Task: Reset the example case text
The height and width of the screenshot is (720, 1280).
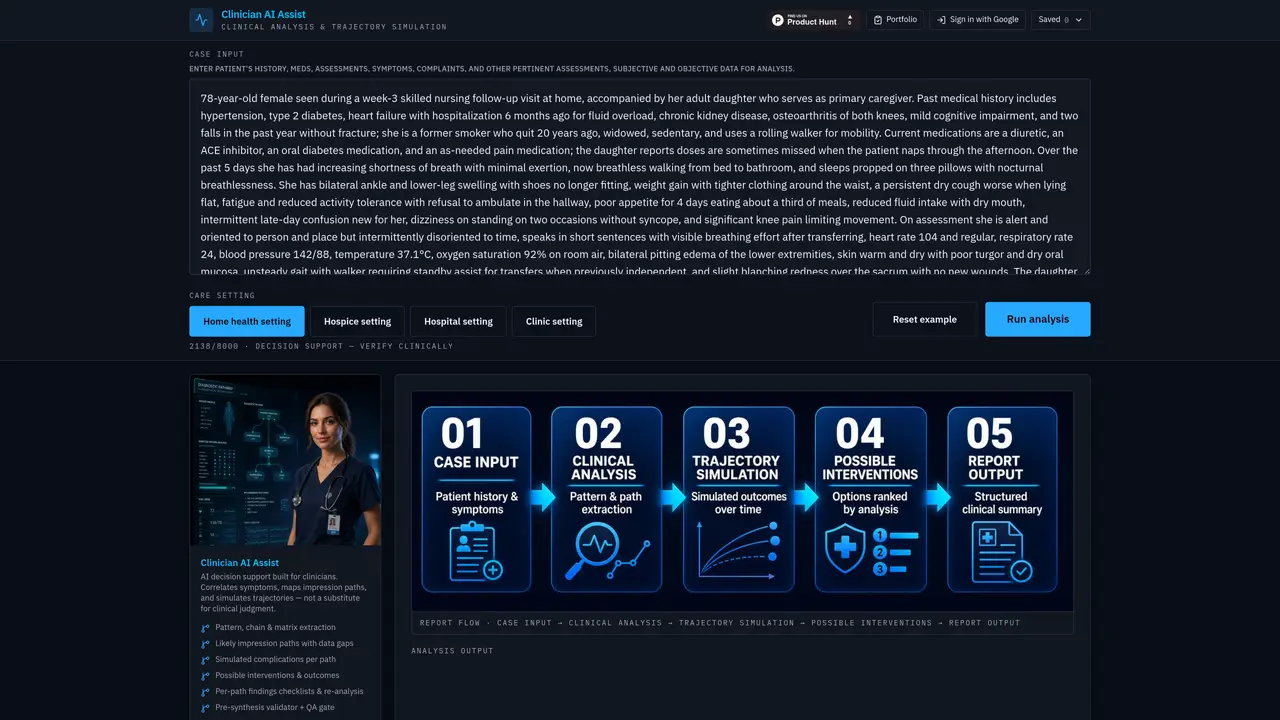Action: (925, 319)
